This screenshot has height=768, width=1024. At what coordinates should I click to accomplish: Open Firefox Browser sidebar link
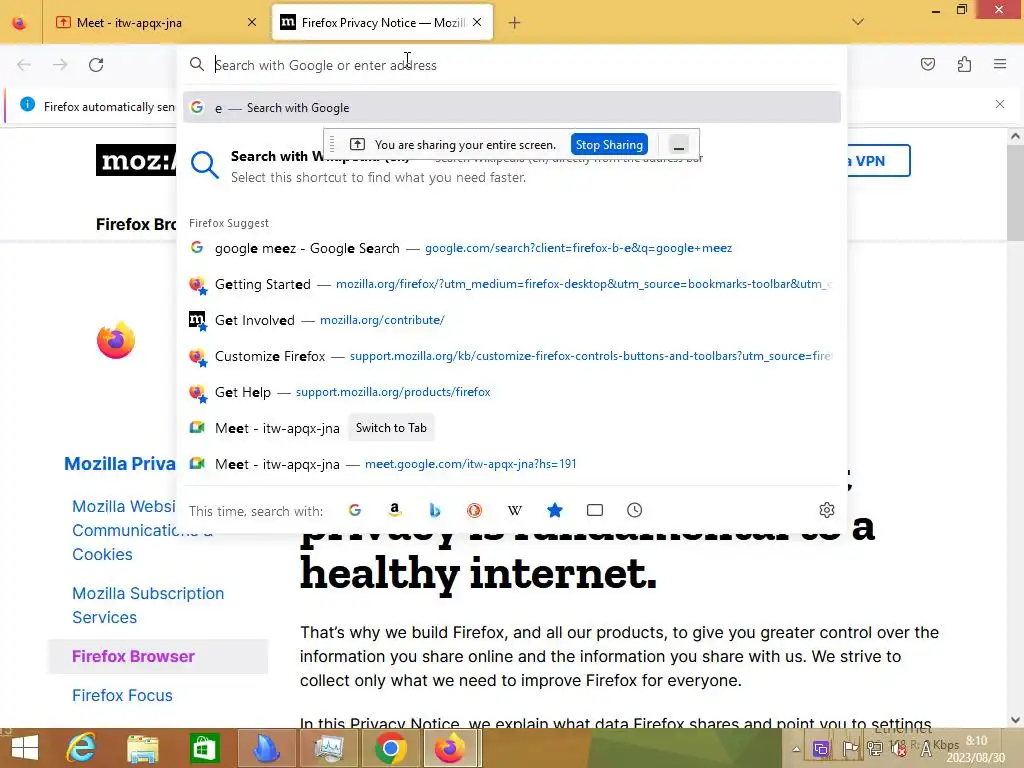(x=133, y=656)
